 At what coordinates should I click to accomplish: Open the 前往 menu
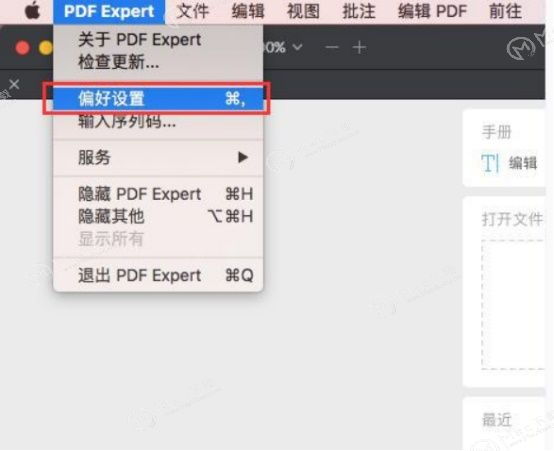pos(505,11)
